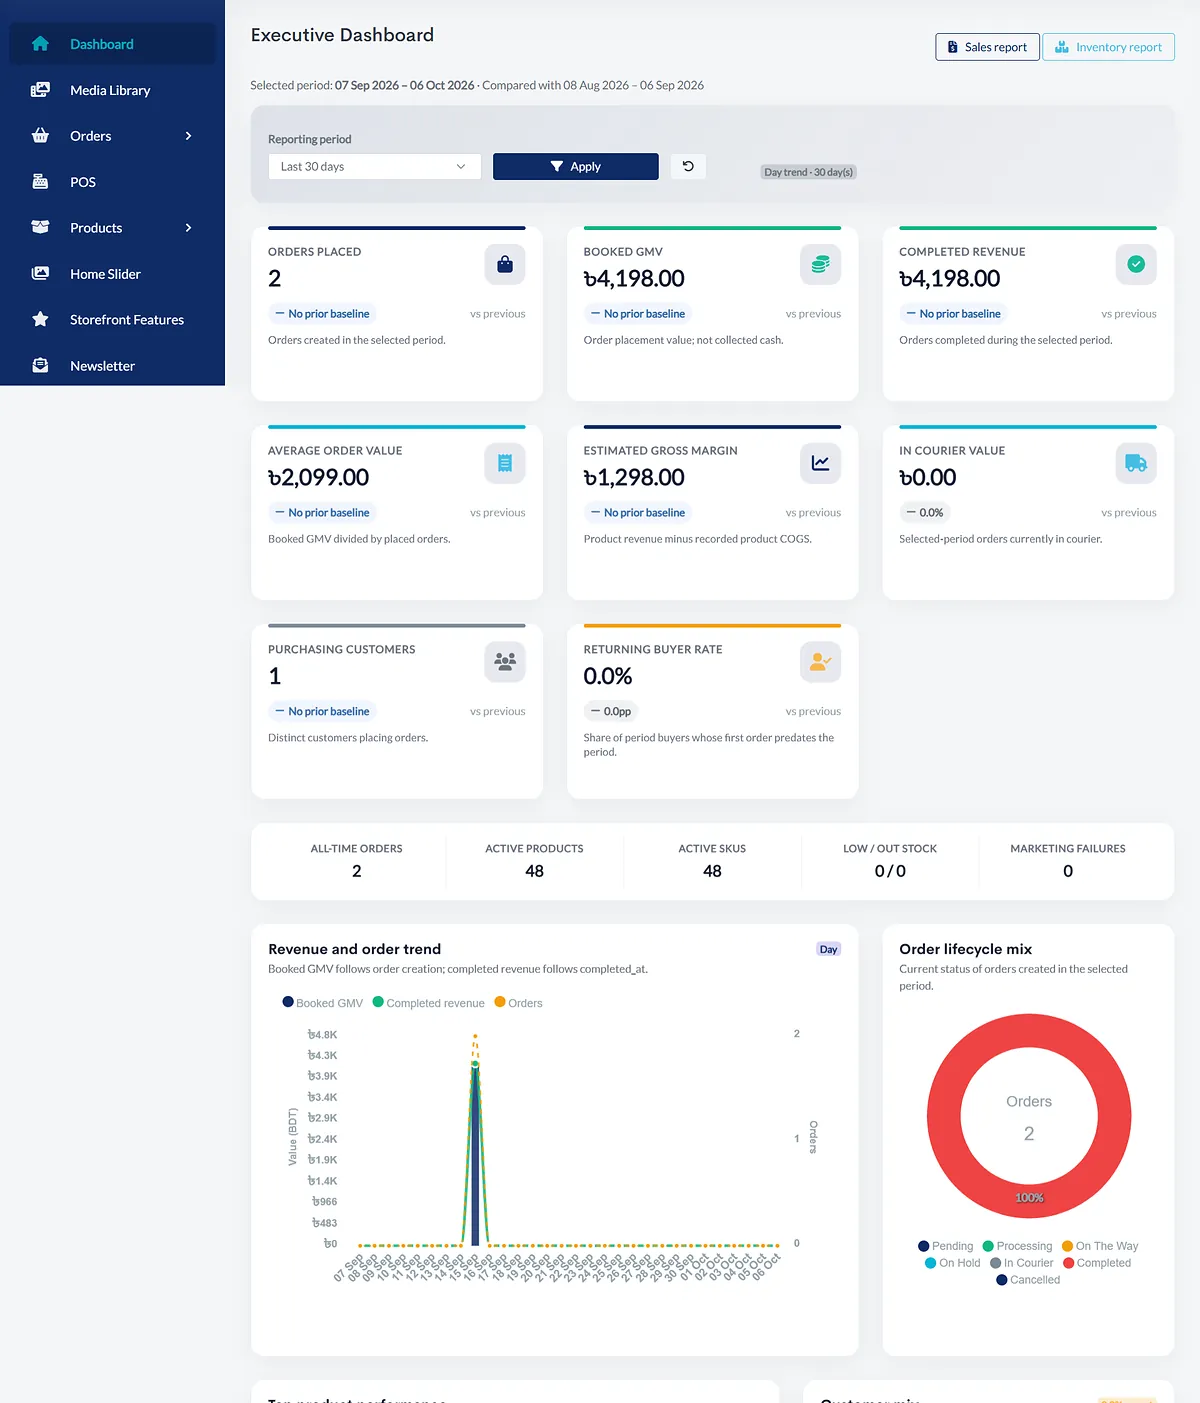This screenshot has width=1200, height=1403.
Task: Click the Active Products count 48
Action: pos(535,871)
